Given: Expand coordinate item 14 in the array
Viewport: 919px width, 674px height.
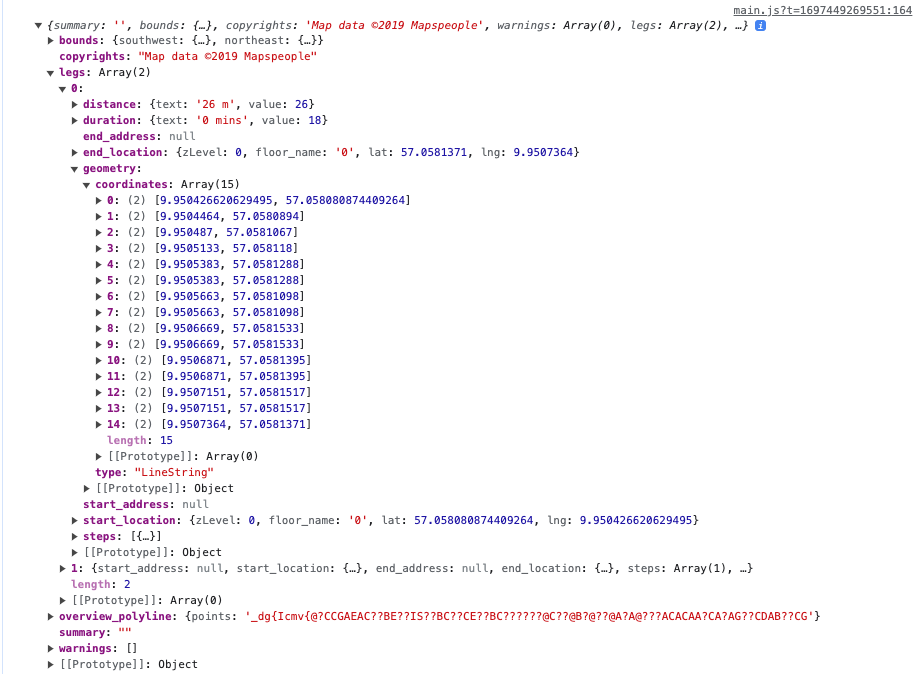Looking at the screenshot, I should (99, 425).
